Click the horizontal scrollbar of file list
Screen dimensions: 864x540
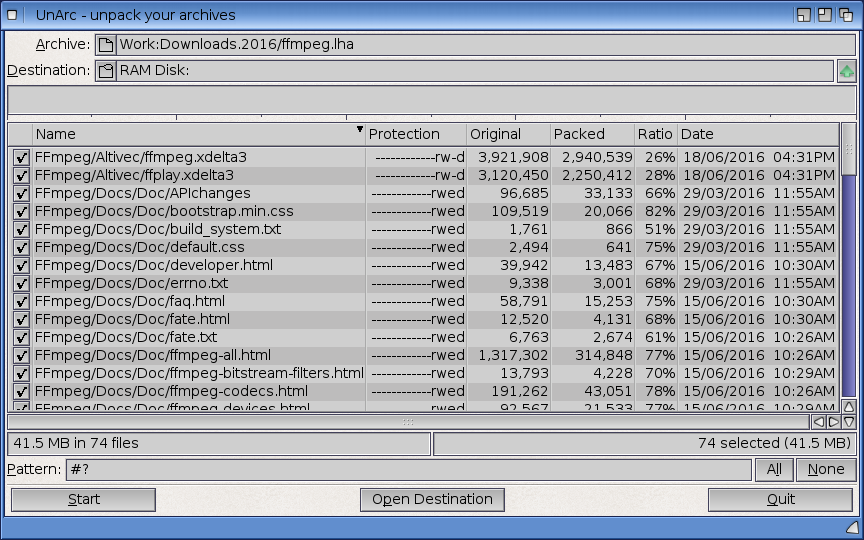pos(408,422)
